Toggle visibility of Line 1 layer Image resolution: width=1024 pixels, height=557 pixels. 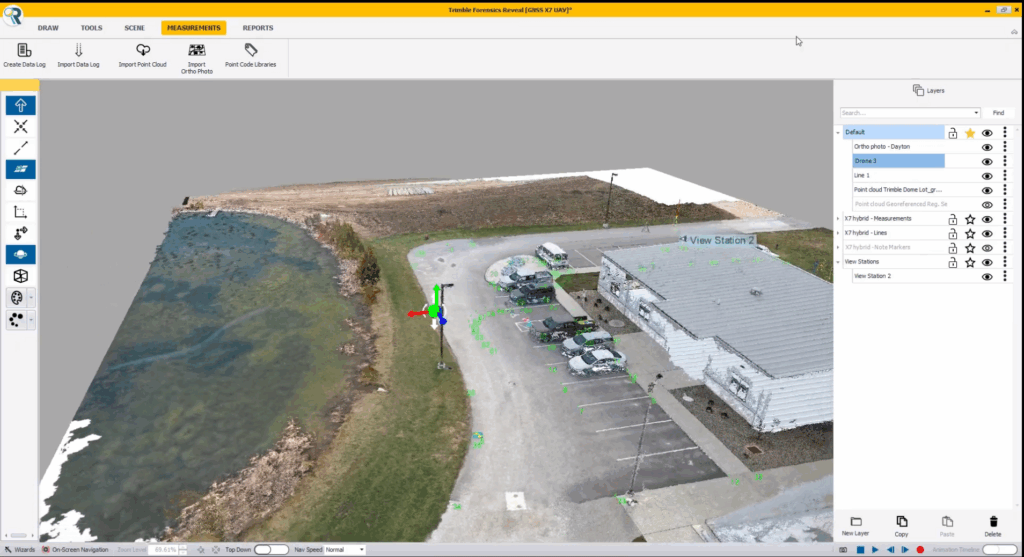(987, 175)
